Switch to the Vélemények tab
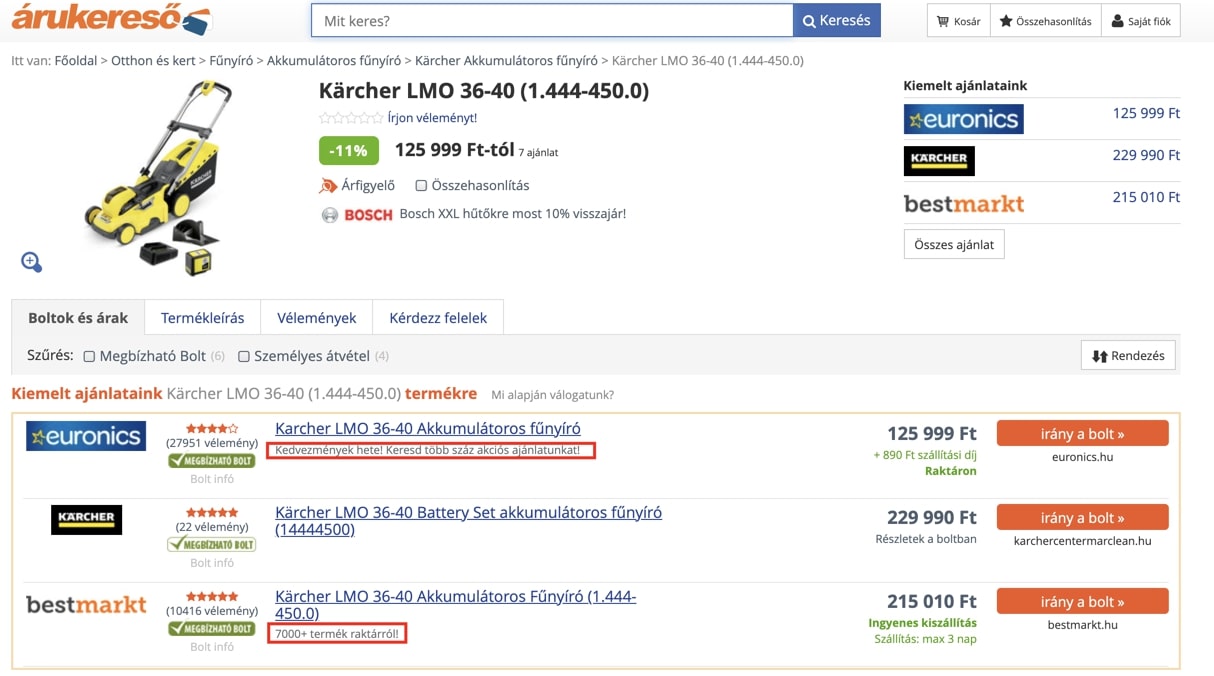 pos(316,318)
